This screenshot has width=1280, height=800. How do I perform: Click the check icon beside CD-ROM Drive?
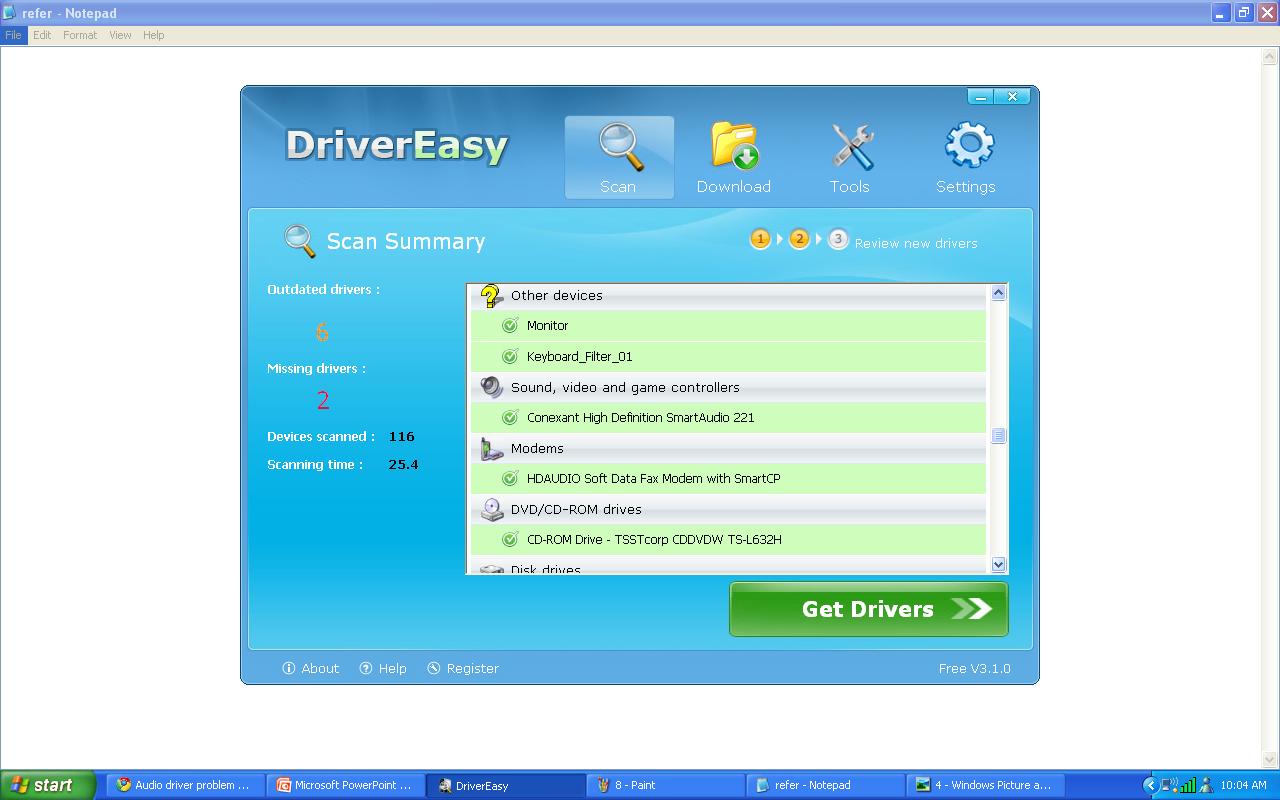coord(510,540)
